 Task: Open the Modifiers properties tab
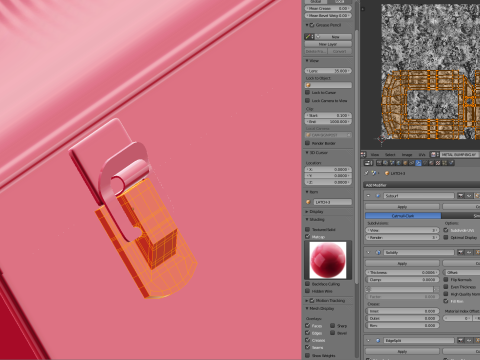[418, 163]
